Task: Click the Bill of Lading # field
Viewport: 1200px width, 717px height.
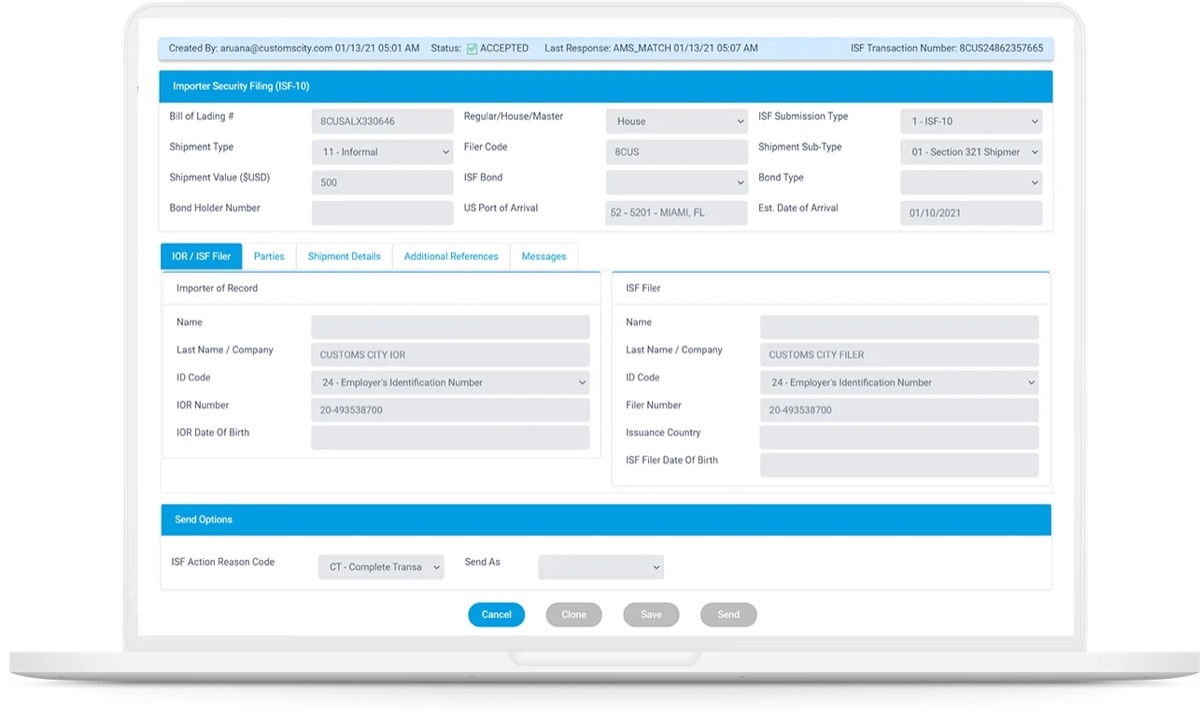Action: pos(383,122)
